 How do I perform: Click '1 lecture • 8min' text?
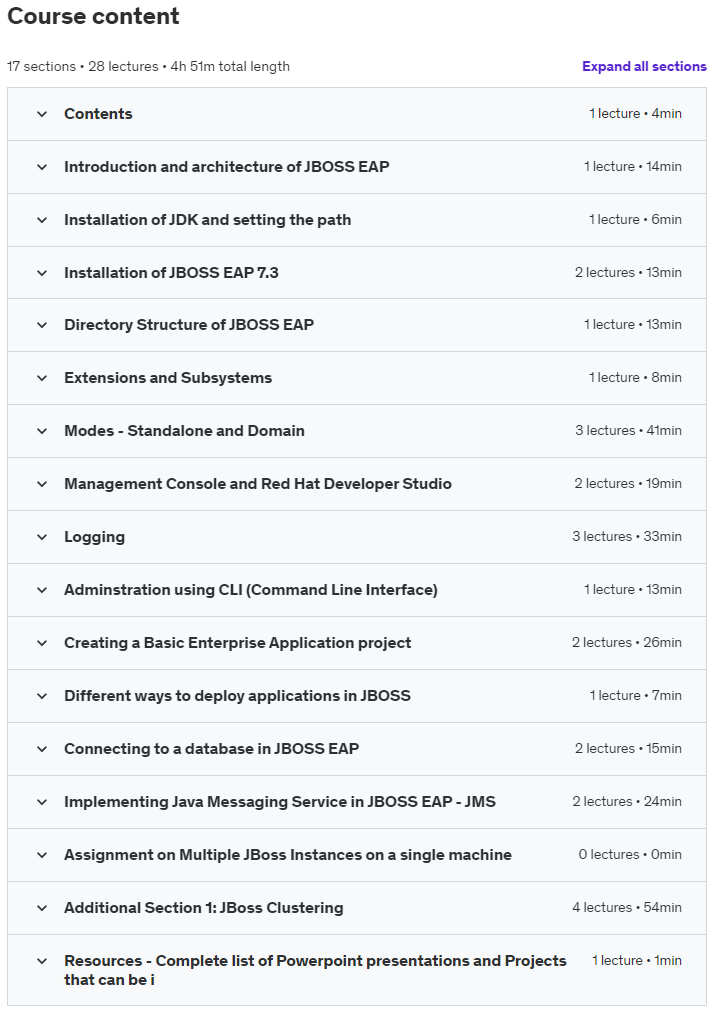[635, 377]
